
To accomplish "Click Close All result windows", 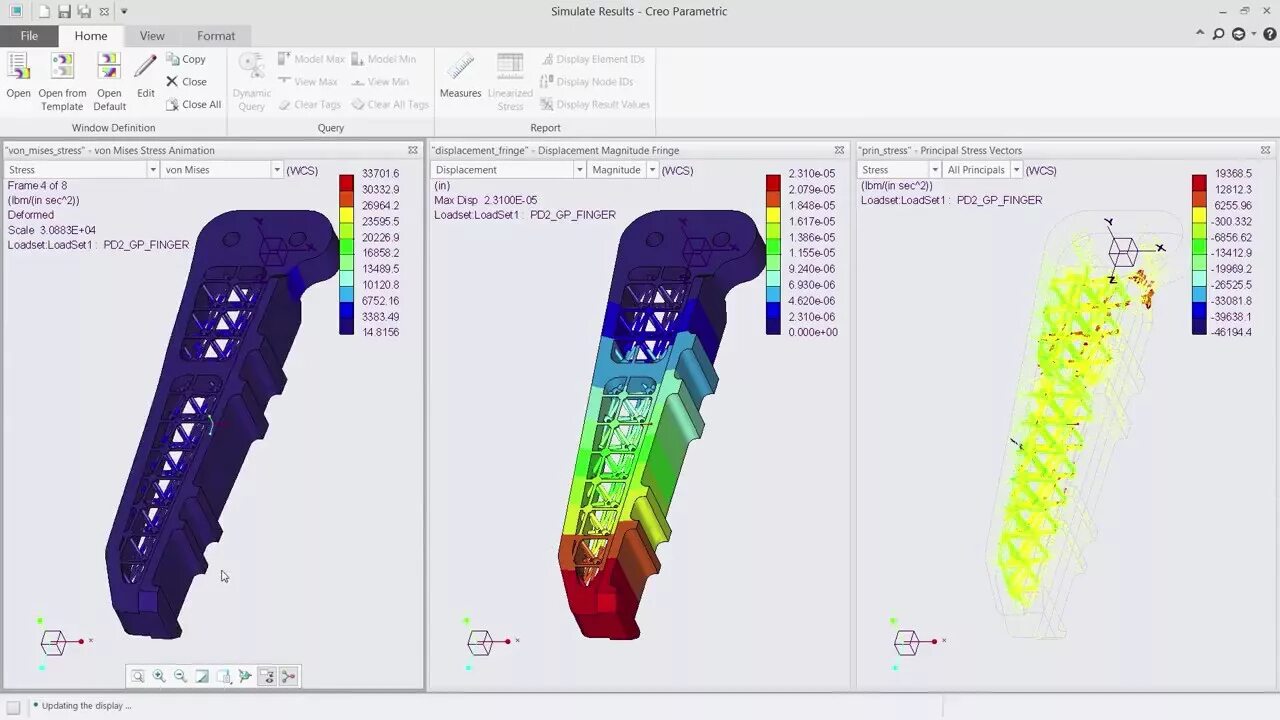I will click(193, 104).
